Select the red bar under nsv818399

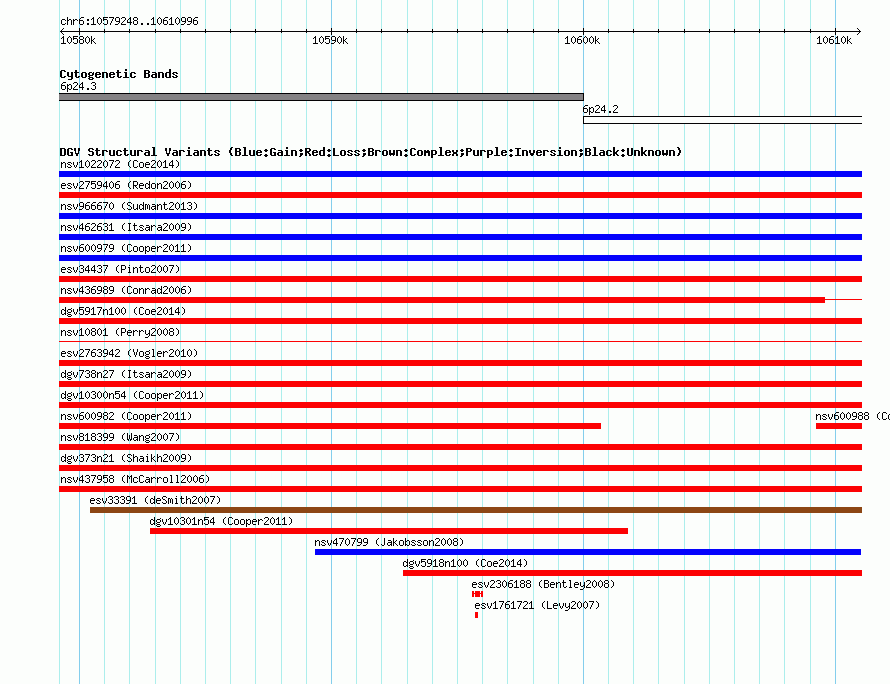click(x=460, y=447)
